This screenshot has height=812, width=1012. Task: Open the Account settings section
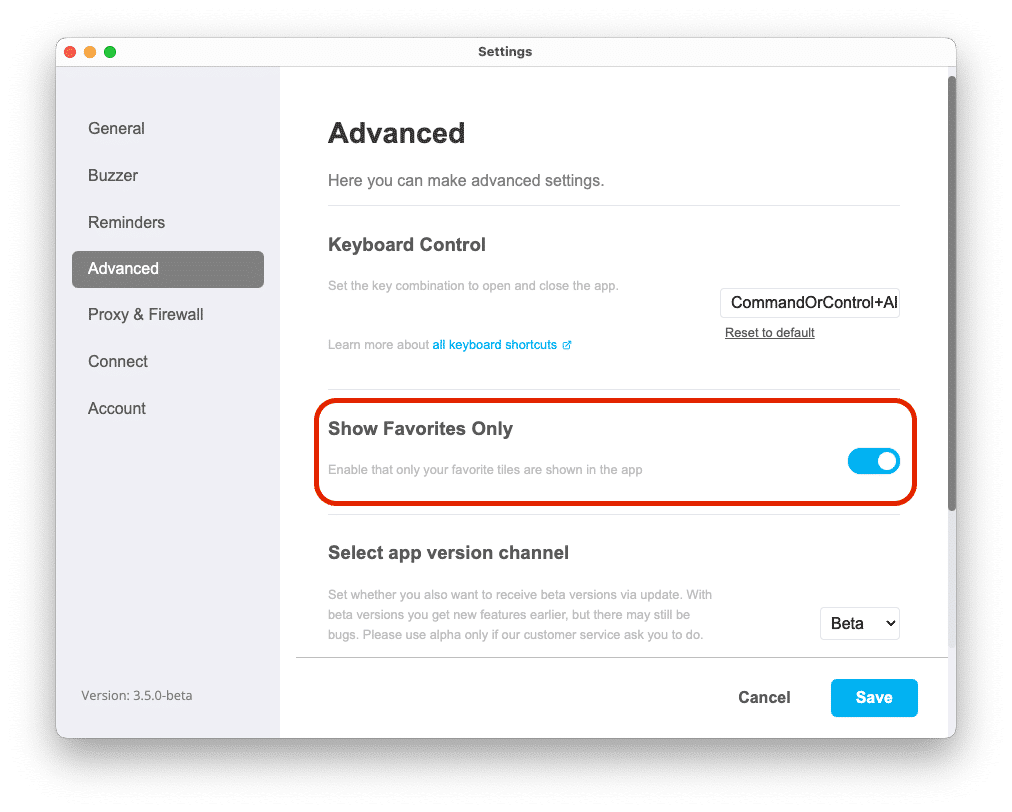point(117,409)
